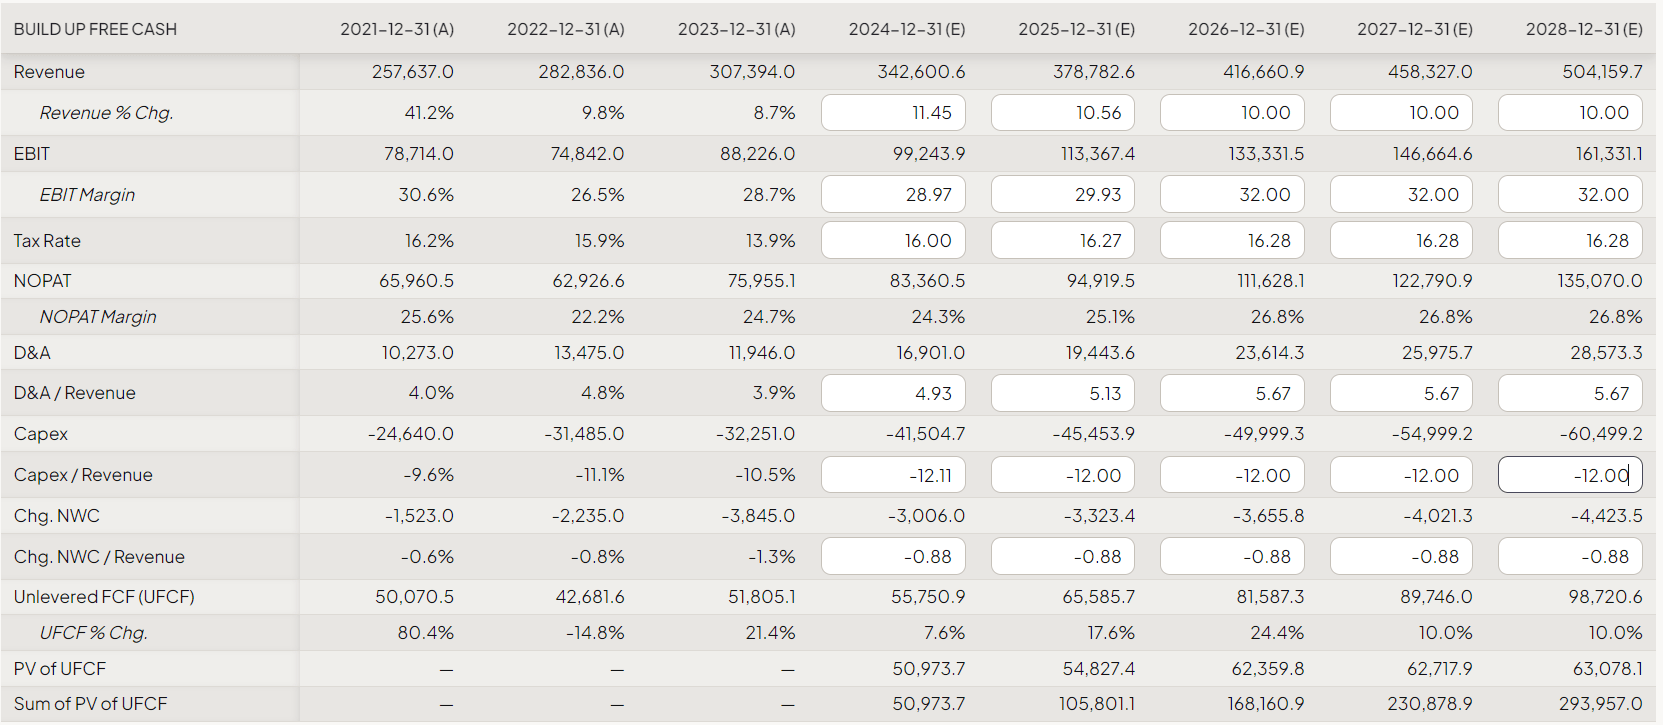This screenshot has height=725, width=1663.
Task: Focus the 2026 Capex / Revenue field
Action: [x=1231, y=475]
